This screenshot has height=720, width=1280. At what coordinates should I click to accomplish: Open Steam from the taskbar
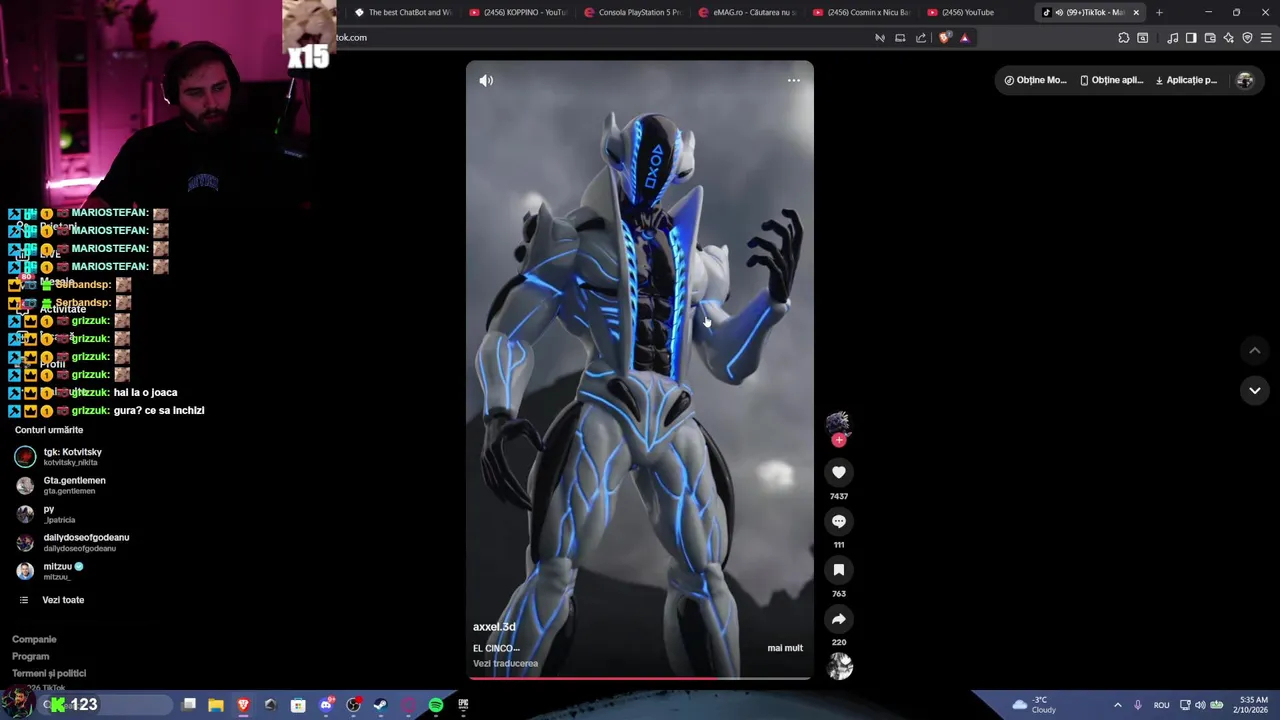(381, 705)
